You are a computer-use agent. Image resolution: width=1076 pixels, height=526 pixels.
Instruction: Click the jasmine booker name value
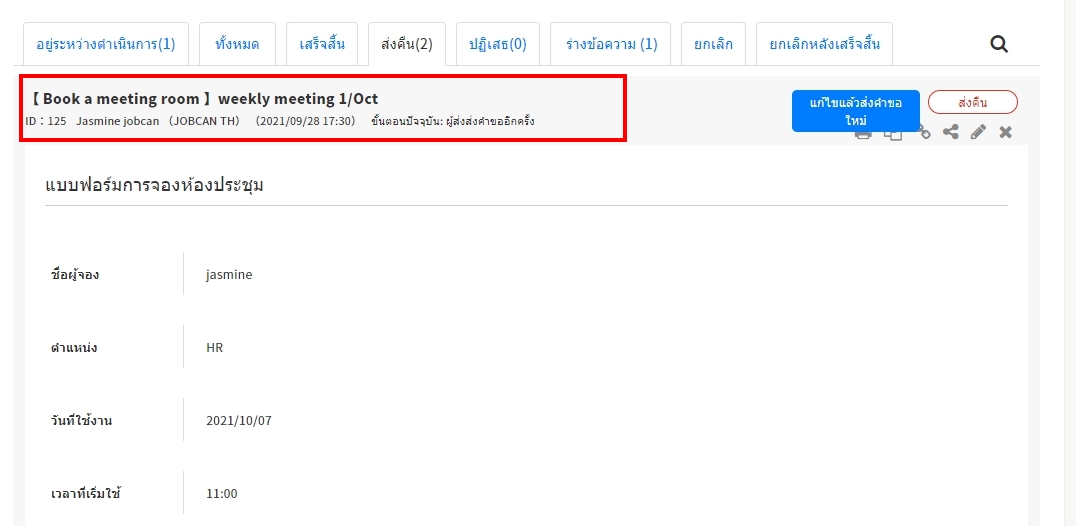[x=229, y=274]
